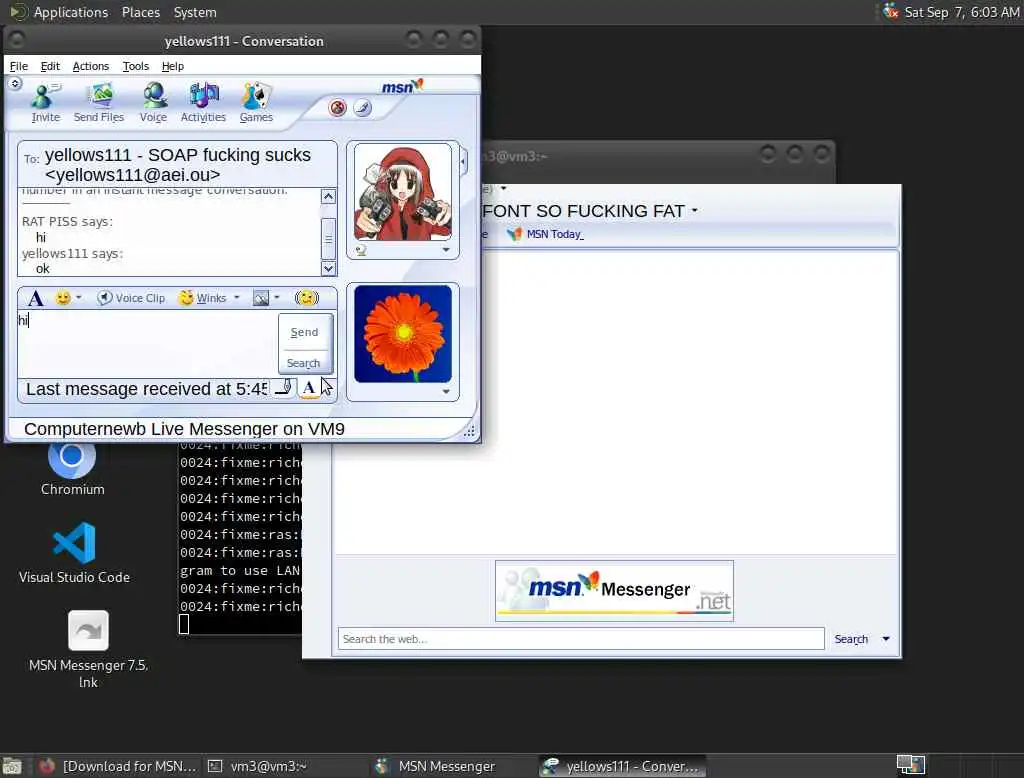The width and height of the screenshot is (1024, 778).
Task: Click the MSN Today link
Action: (554, 234)
